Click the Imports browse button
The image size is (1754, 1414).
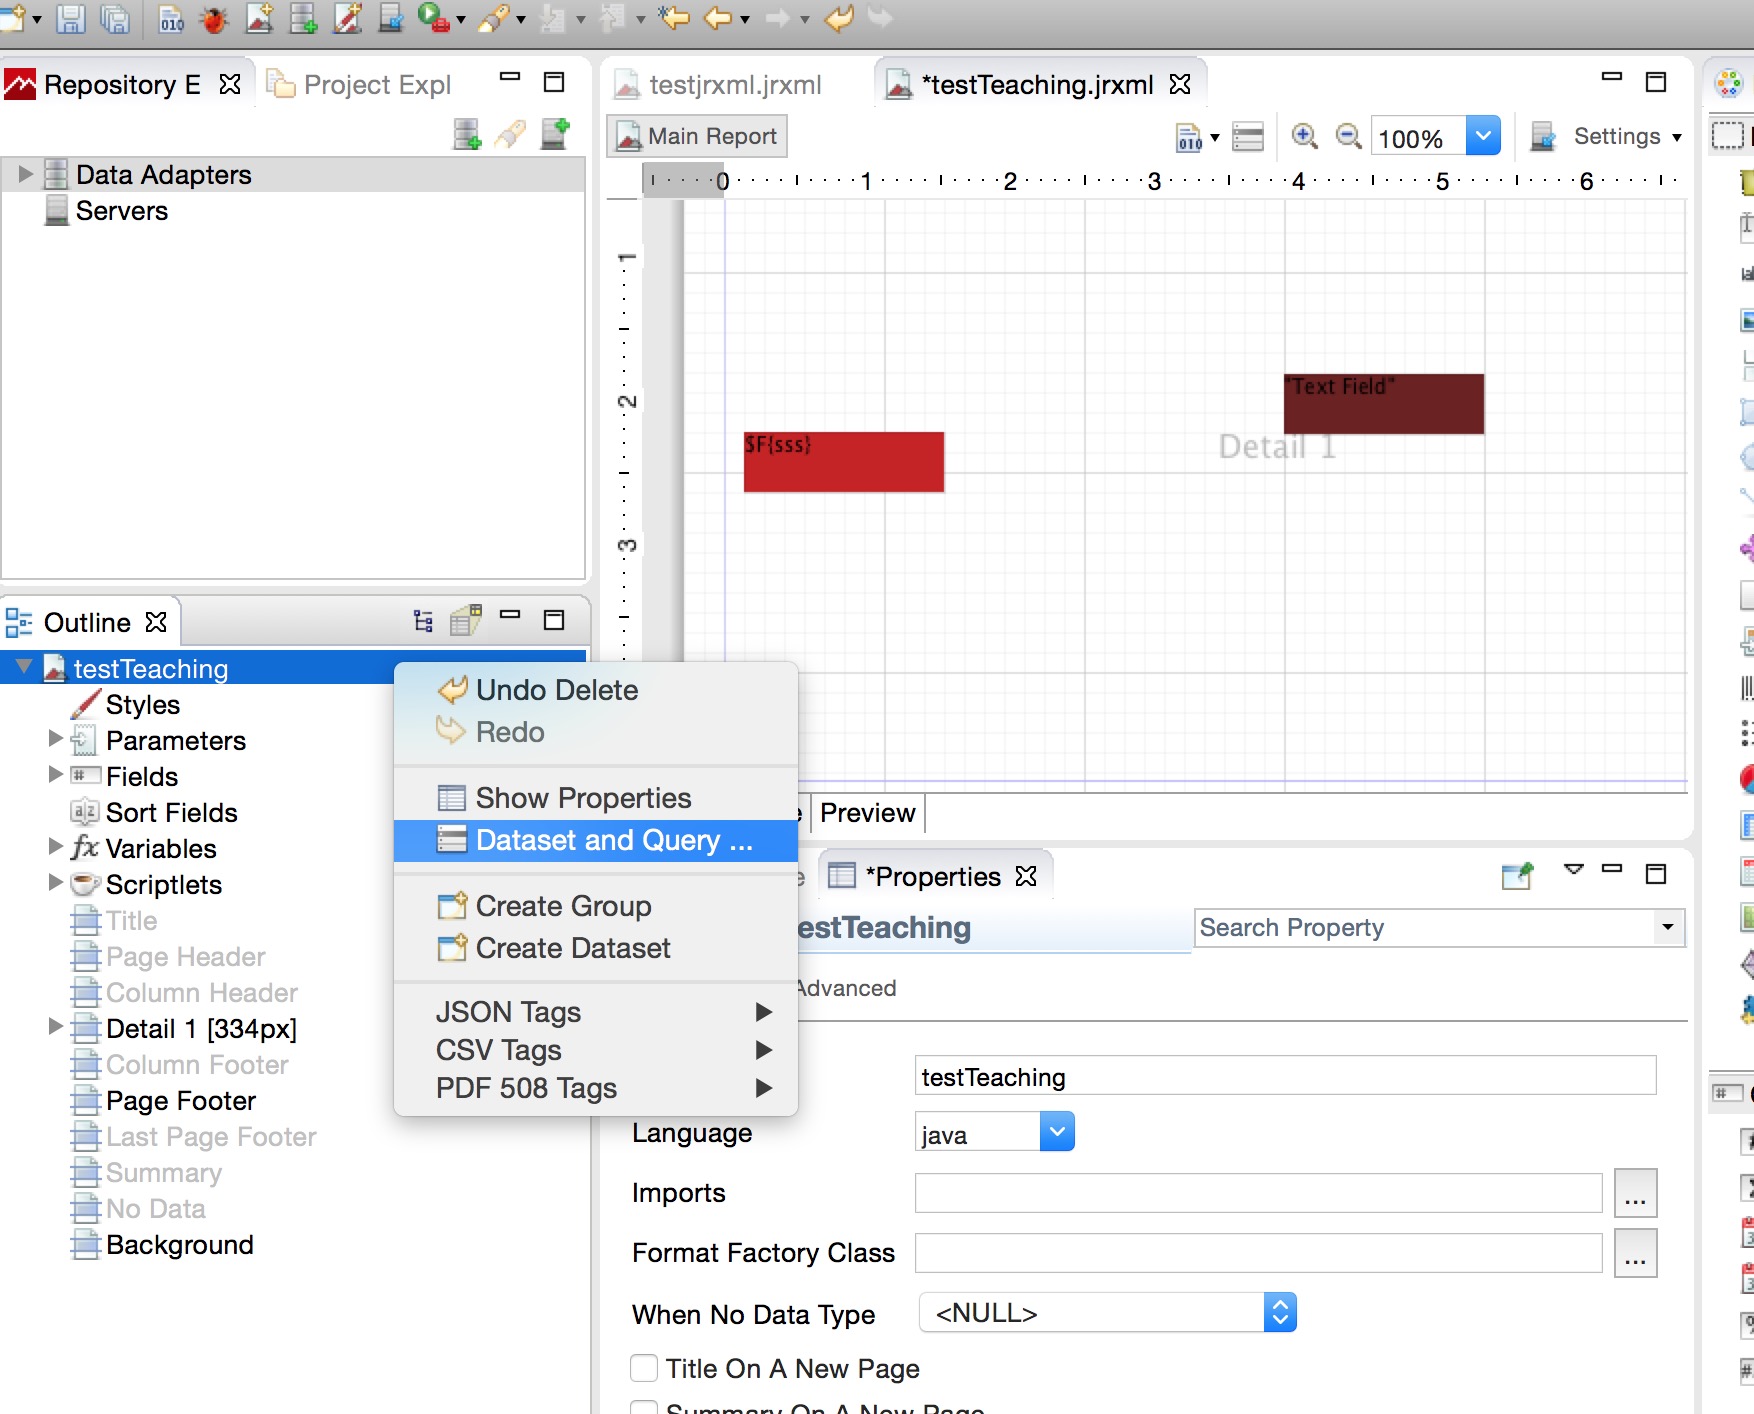pos(1636,1193)
